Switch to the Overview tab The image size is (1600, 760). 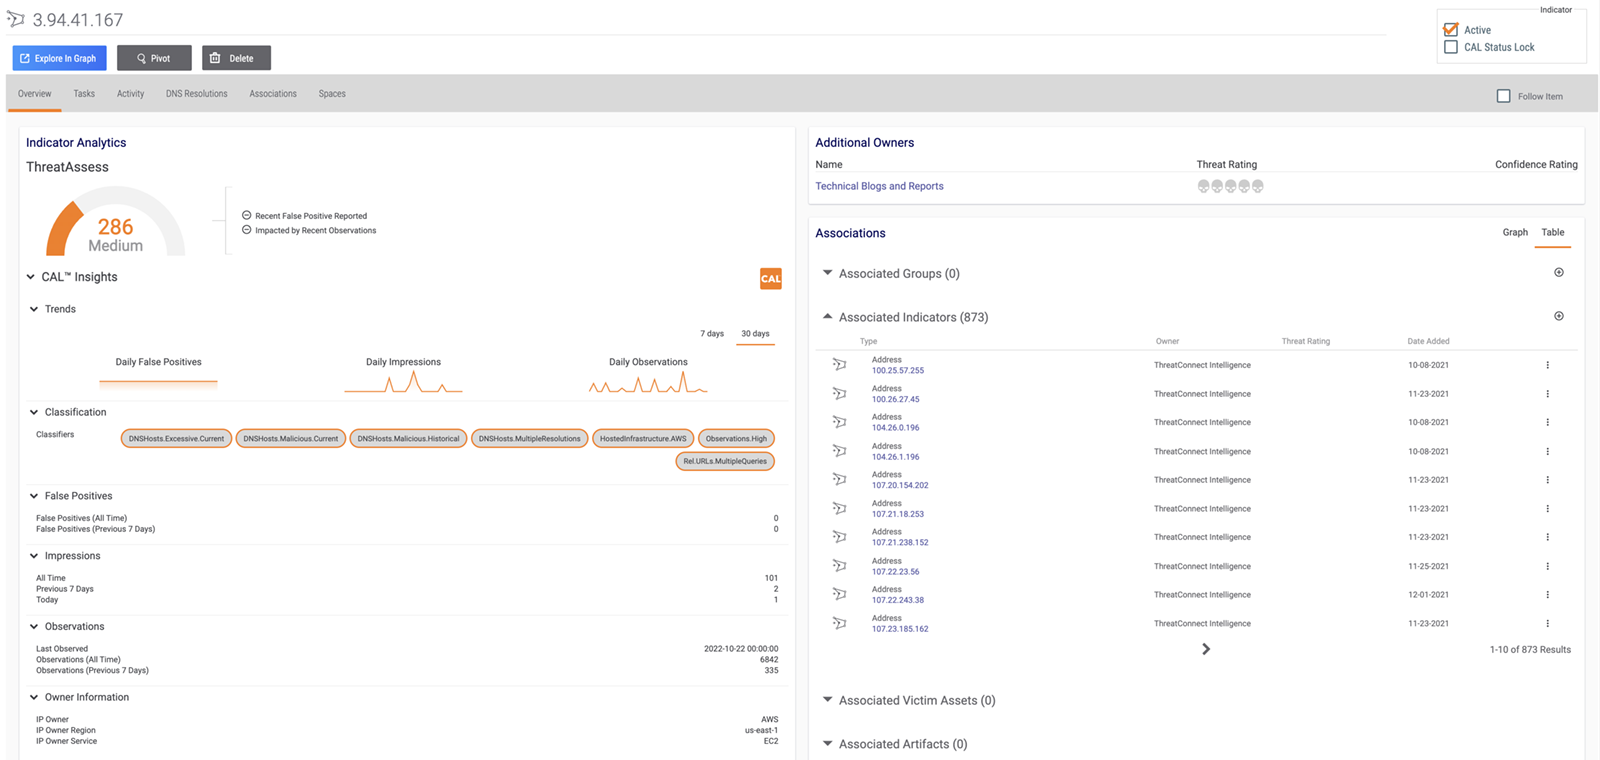(34, 94)
